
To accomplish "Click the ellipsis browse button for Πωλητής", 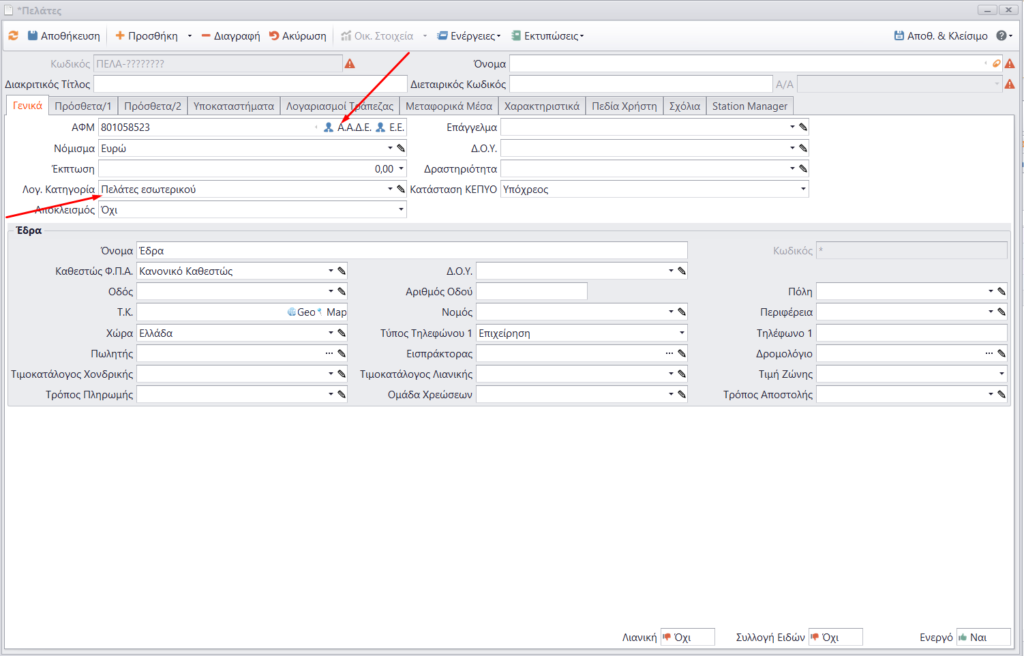I will (329, 354).
